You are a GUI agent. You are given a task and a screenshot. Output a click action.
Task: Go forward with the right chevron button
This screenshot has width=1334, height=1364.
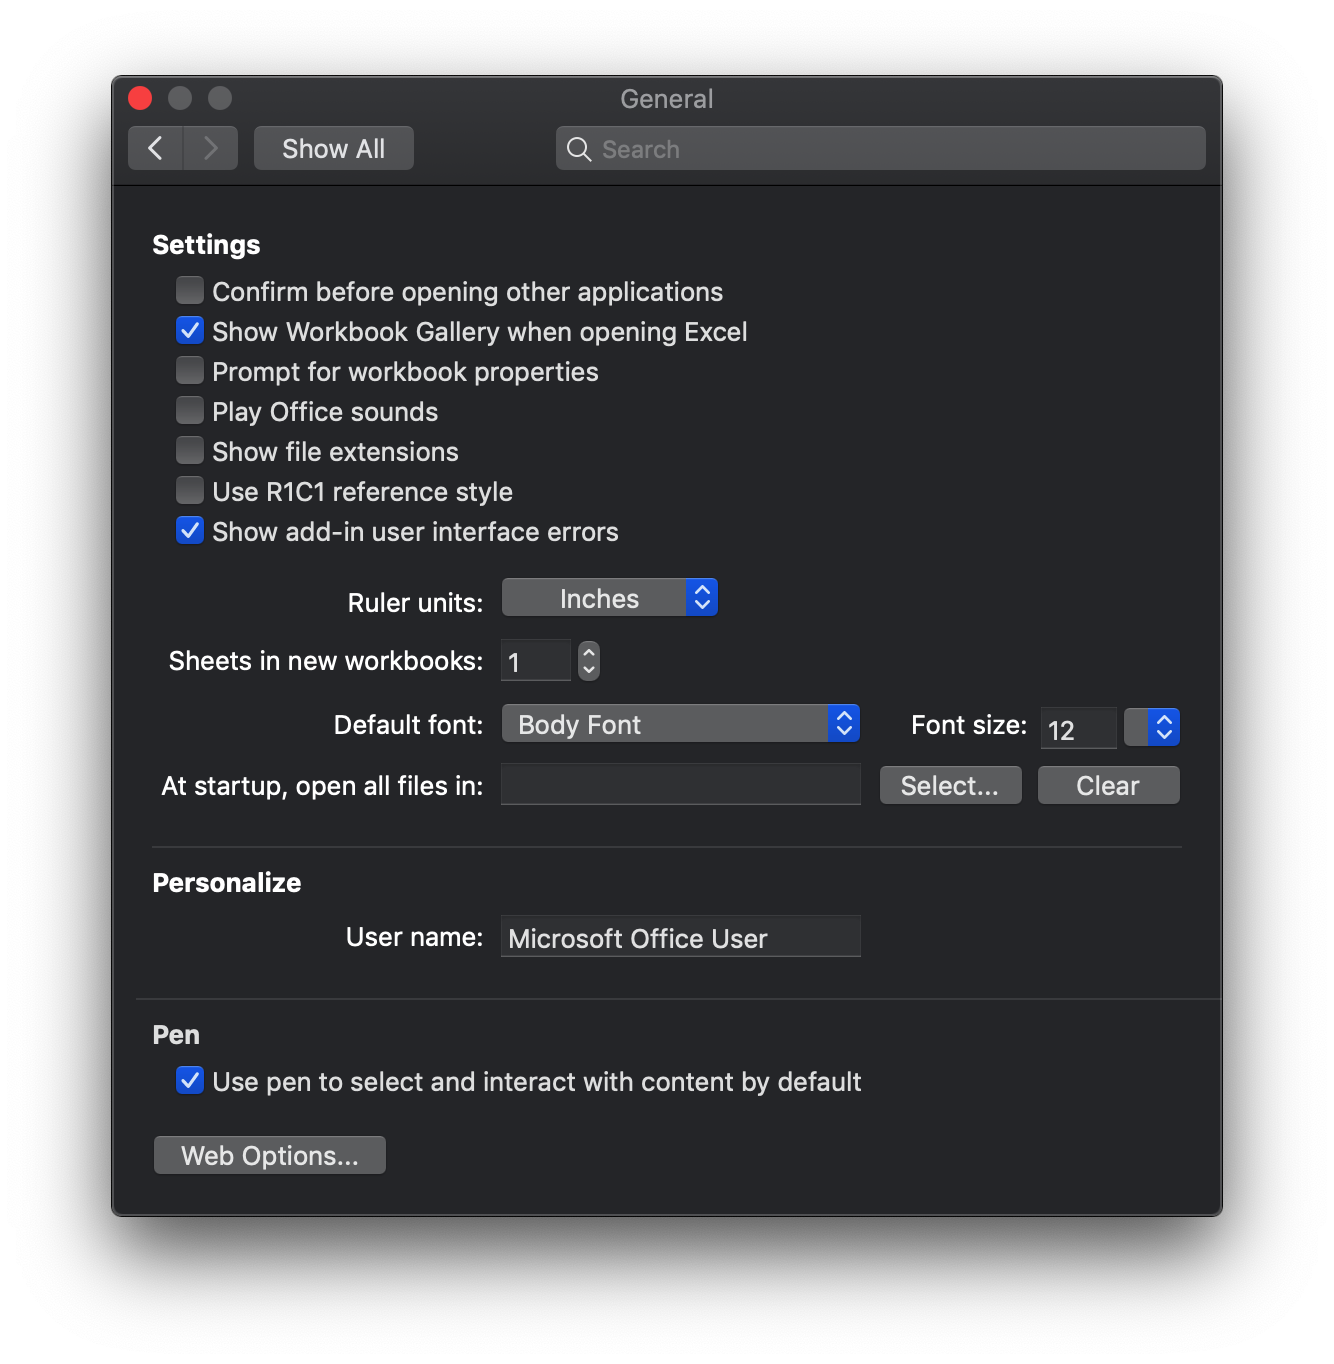(x=211, y=148)
